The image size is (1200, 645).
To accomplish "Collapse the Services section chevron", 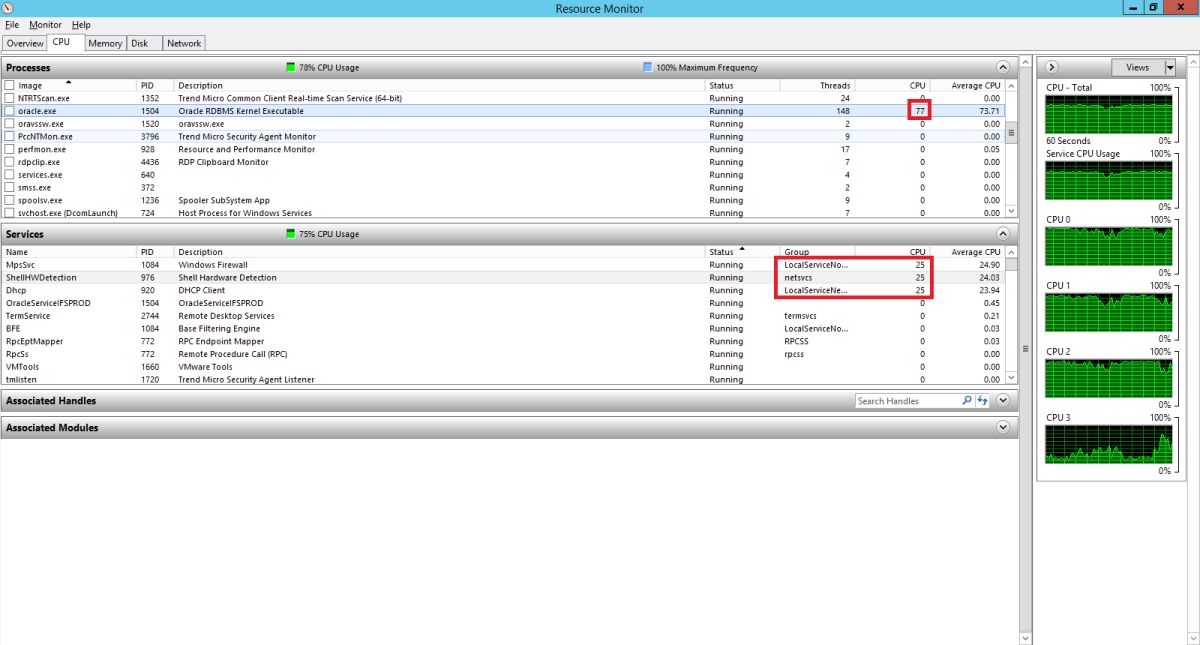I will (x=1003, y=234).
